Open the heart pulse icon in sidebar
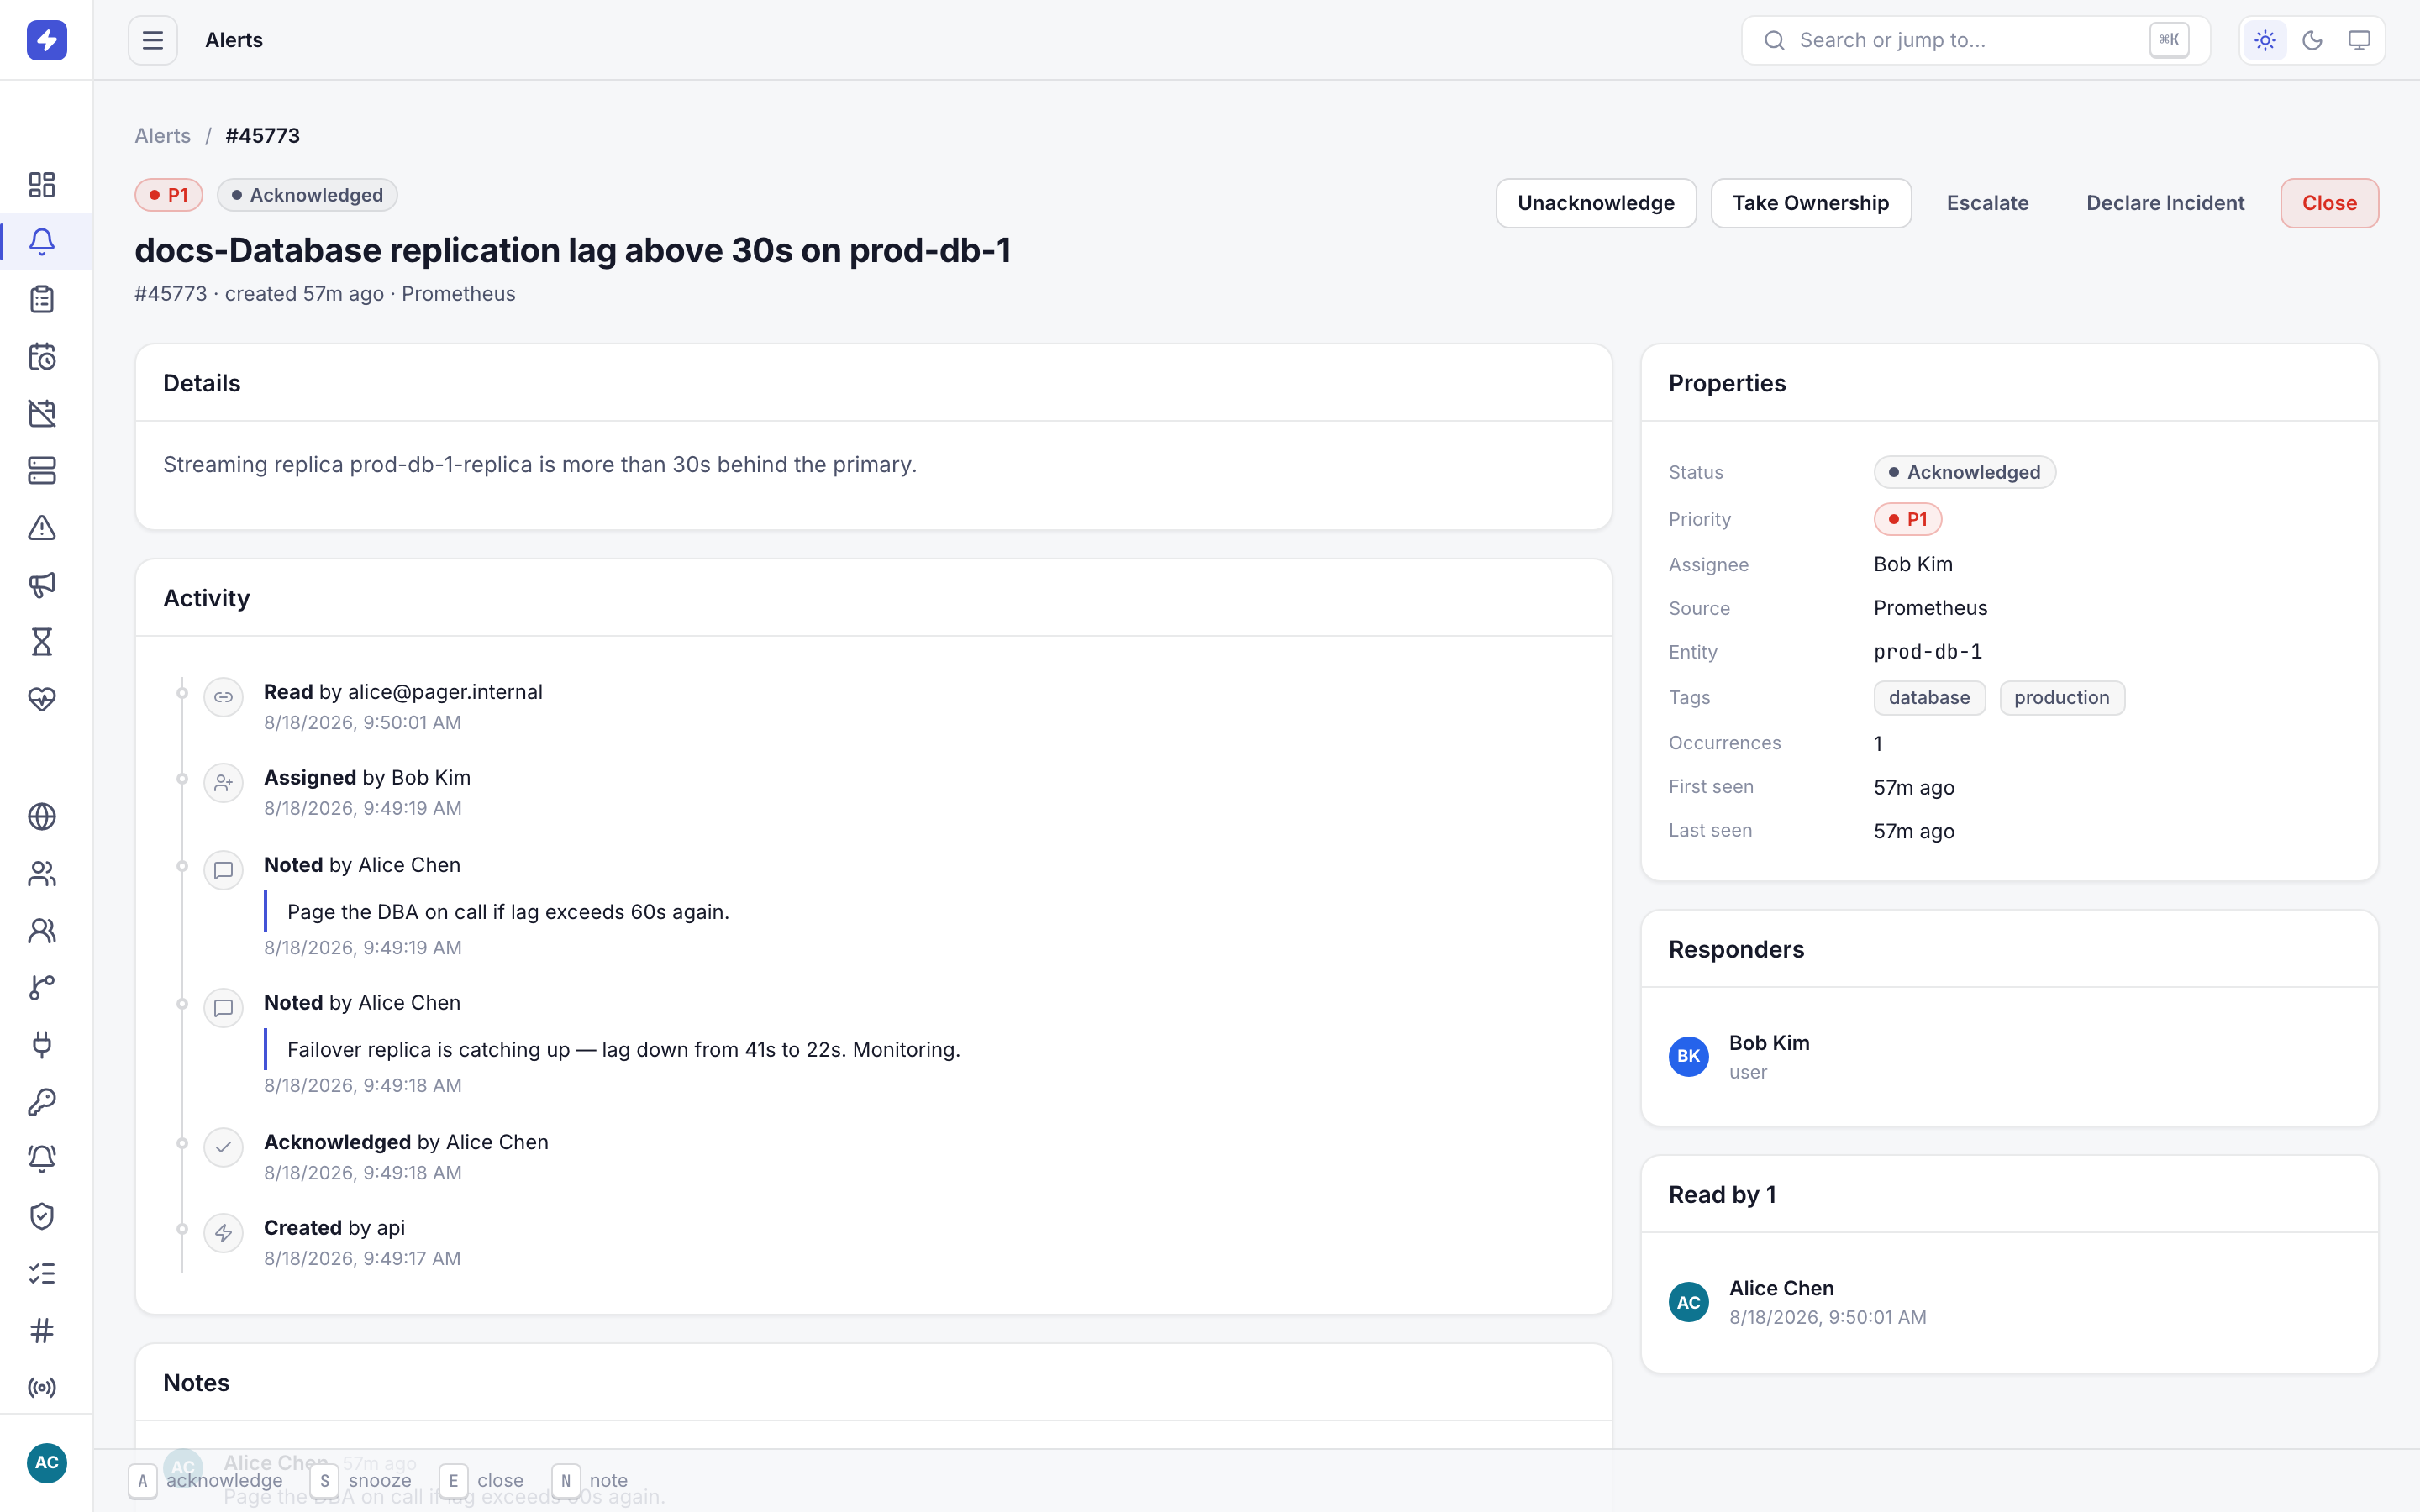2420x1512 pixels. point(42,698)
